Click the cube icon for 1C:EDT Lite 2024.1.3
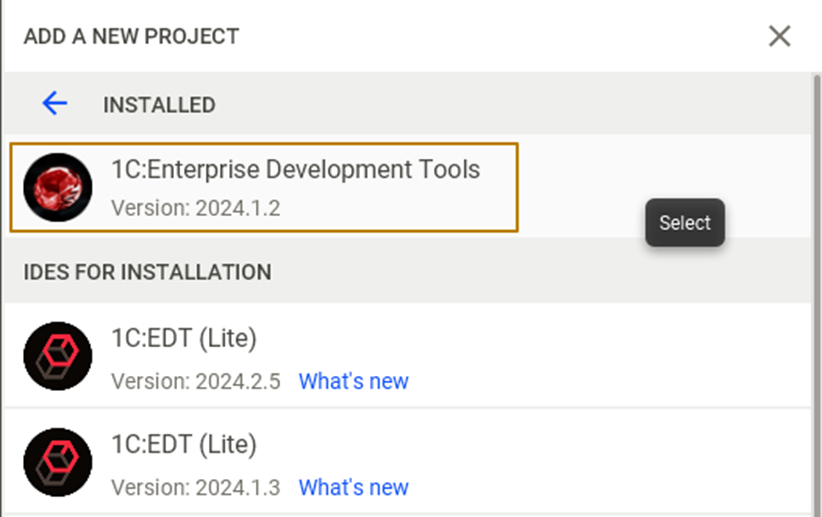Viewport: 822px width, 517px height. (57, 462)
